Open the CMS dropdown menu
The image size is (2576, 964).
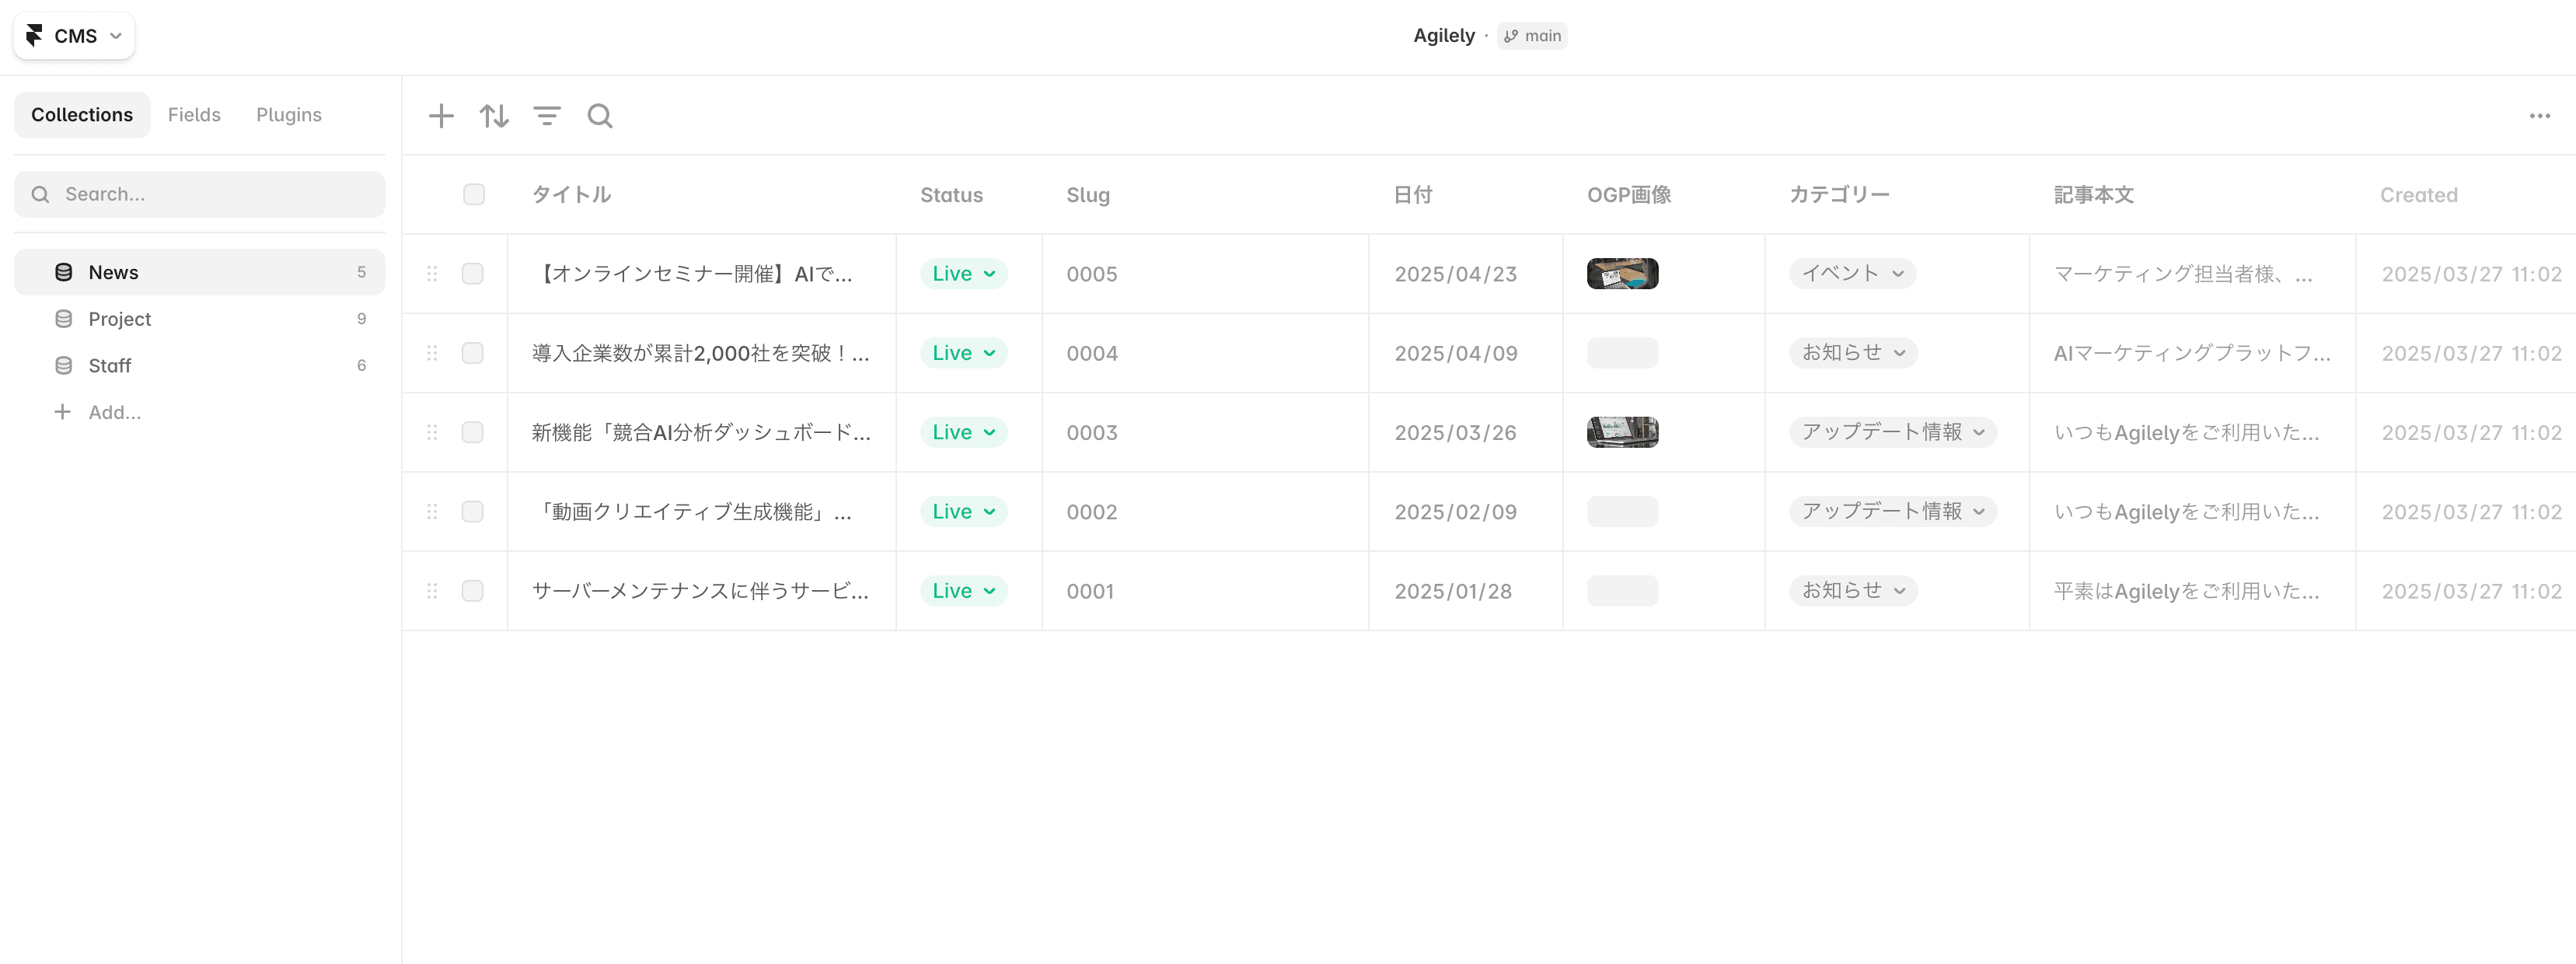tap(74, 36)
